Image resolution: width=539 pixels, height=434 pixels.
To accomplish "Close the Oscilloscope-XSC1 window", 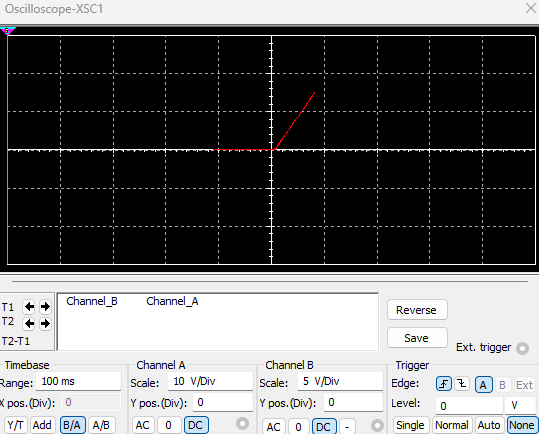I will point(531,8).
